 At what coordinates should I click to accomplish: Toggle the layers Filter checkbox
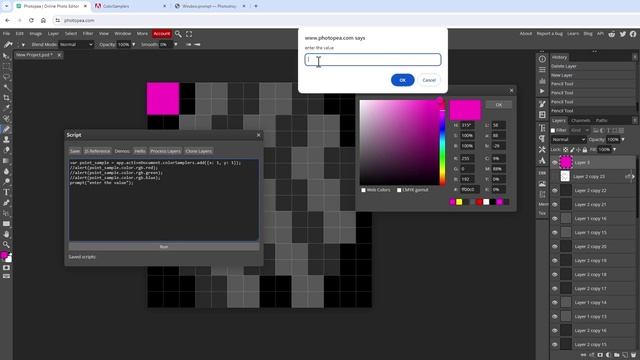pyautogui.click(x=553, y=130)
